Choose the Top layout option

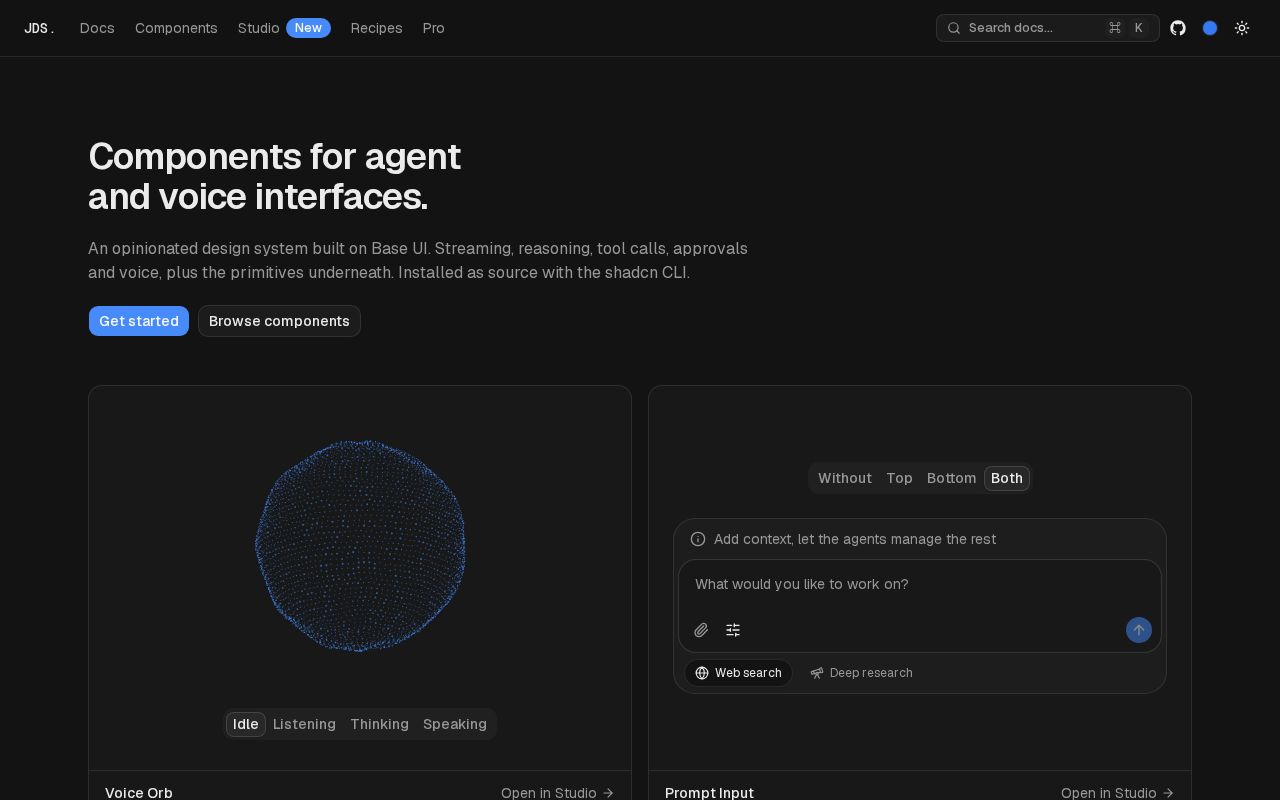(x=899, y=478)
